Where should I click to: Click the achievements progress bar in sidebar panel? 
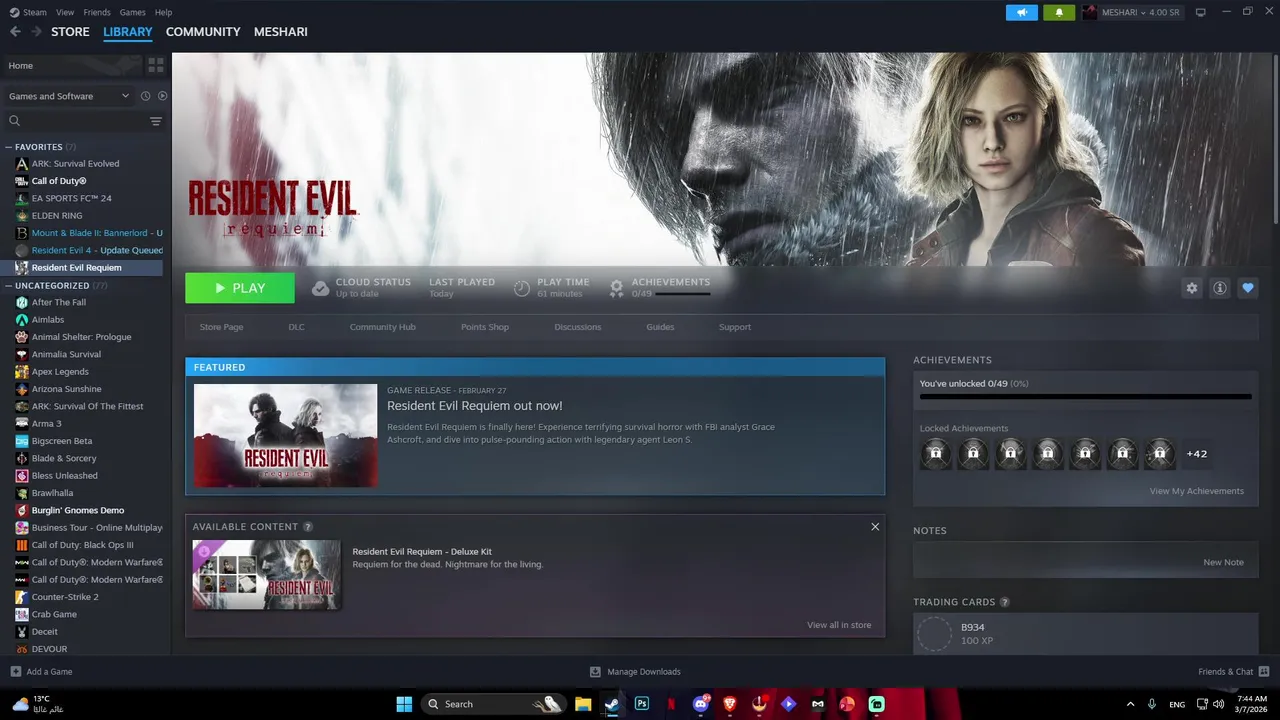[1085, 397]
